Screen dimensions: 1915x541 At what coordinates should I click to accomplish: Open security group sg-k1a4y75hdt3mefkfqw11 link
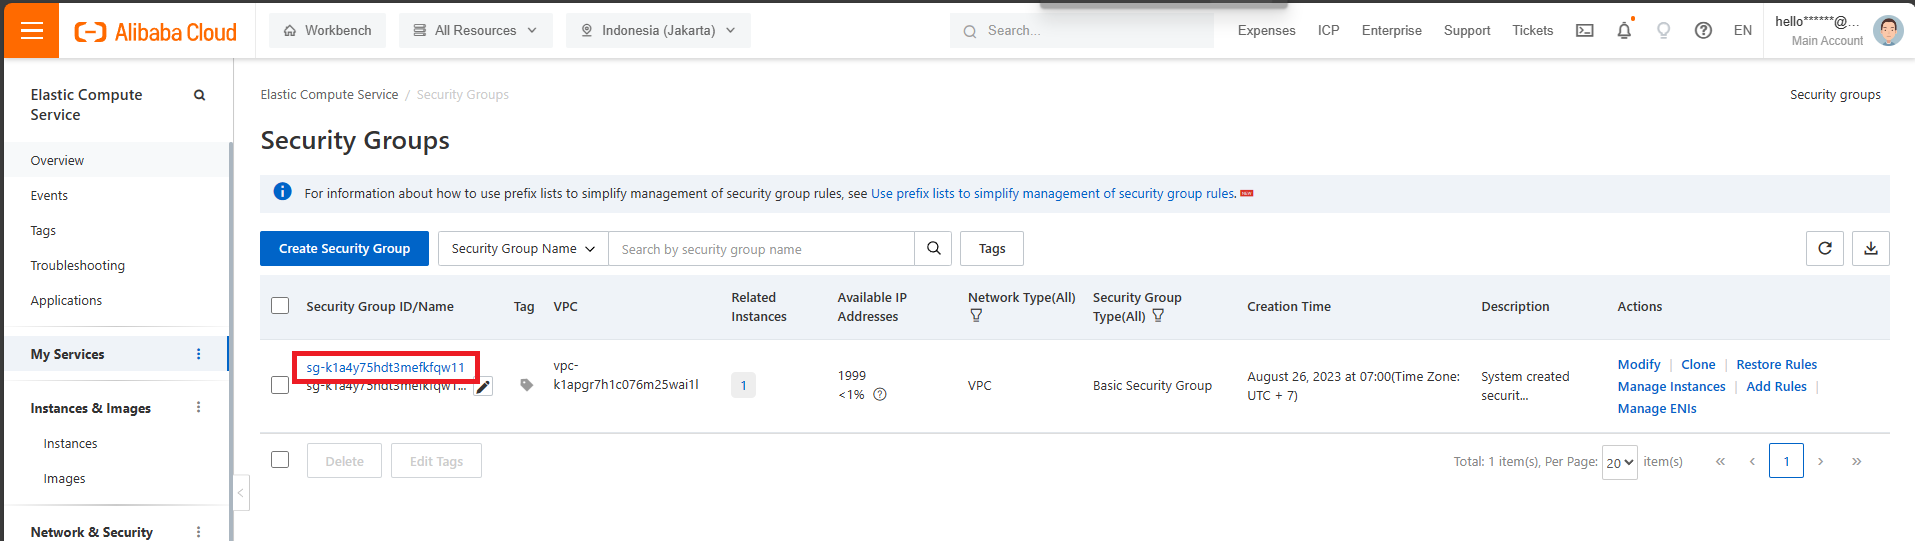386,367
